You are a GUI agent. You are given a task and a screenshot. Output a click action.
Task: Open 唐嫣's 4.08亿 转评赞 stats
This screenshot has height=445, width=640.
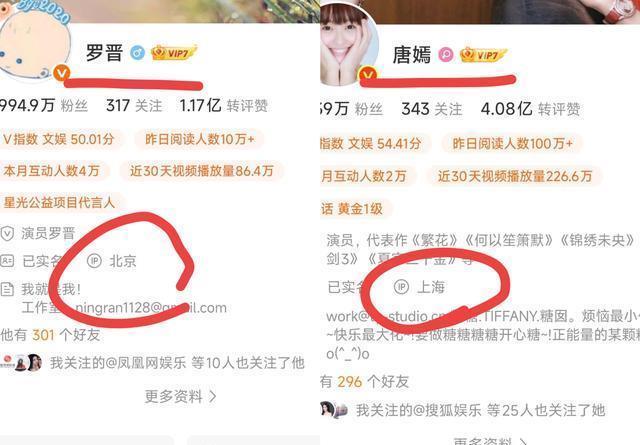530,109
